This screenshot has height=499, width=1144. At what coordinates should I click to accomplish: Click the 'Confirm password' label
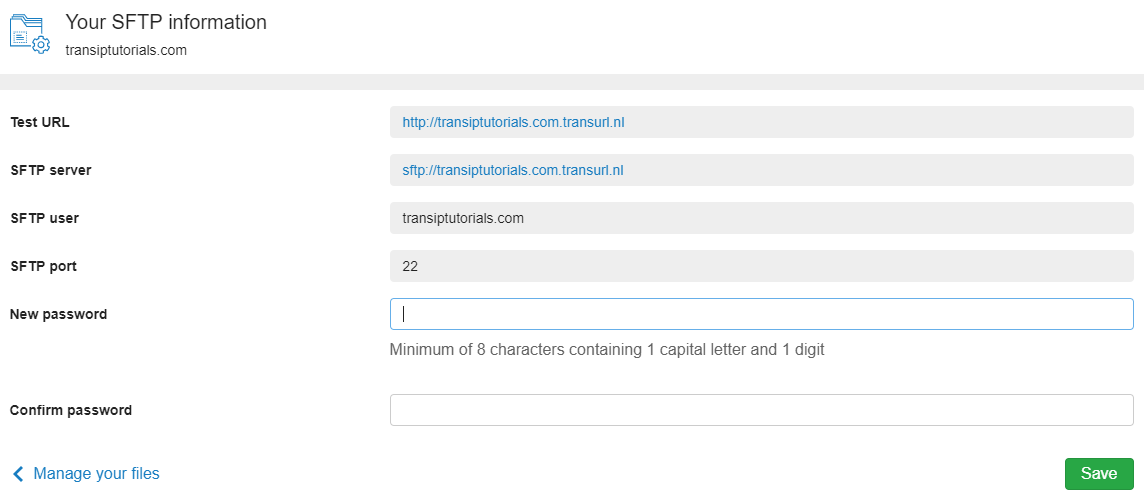click(71, 410)
